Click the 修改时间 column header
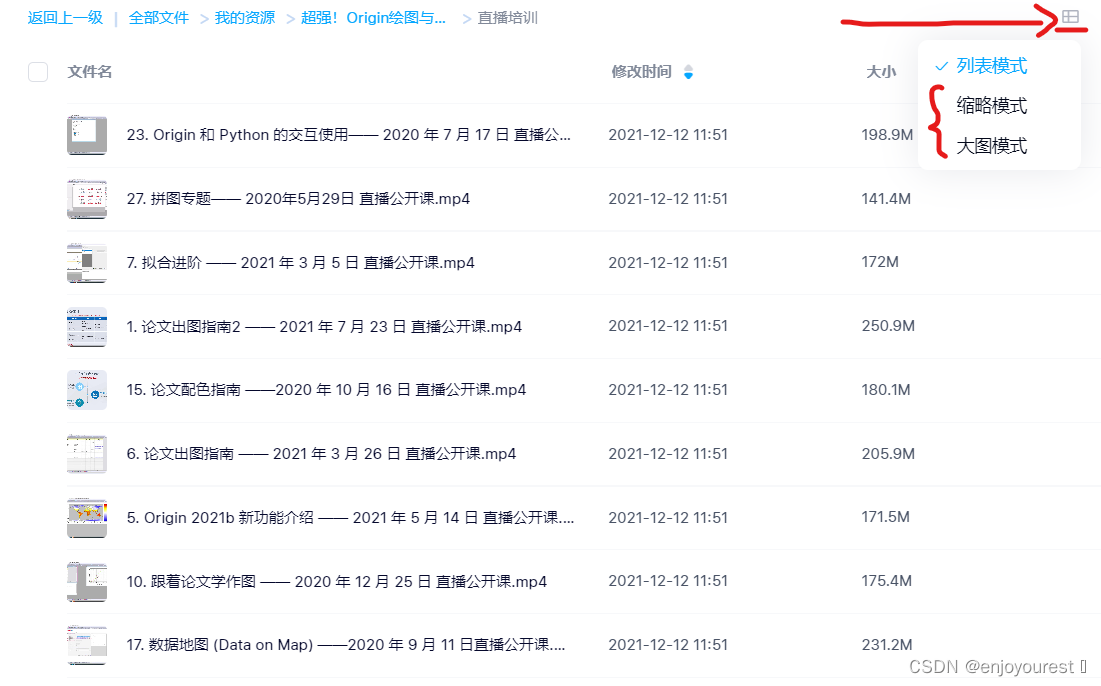This screenshot has height=686, width=1101. (641, 72)
